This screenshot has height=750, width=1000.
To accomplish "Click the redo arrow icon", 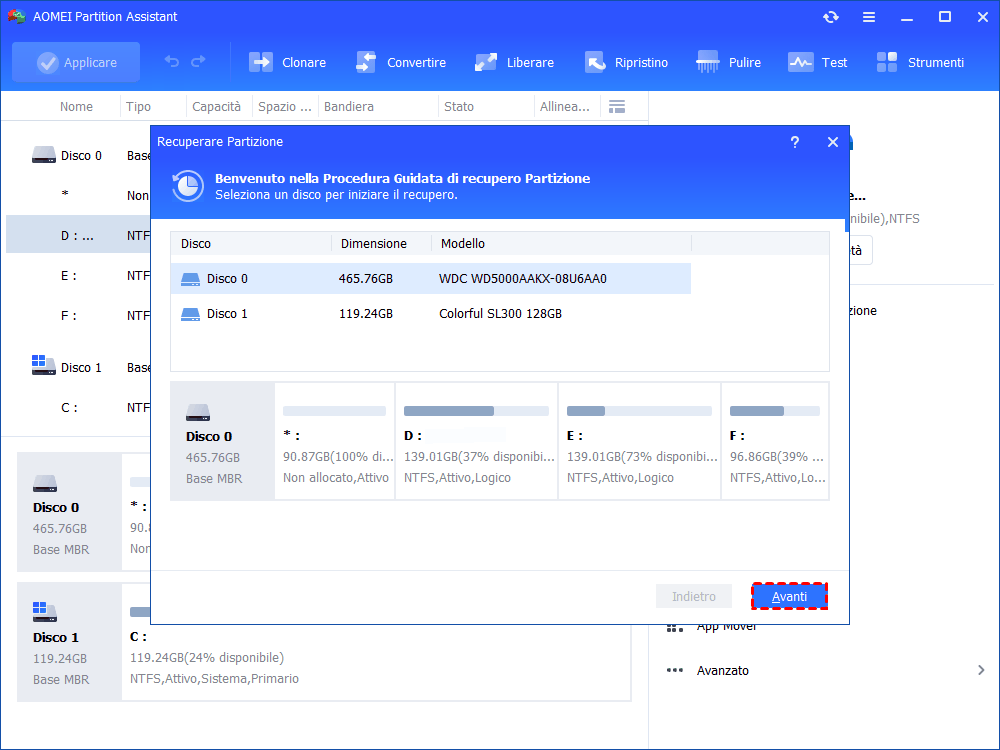I will click(198, 61).
